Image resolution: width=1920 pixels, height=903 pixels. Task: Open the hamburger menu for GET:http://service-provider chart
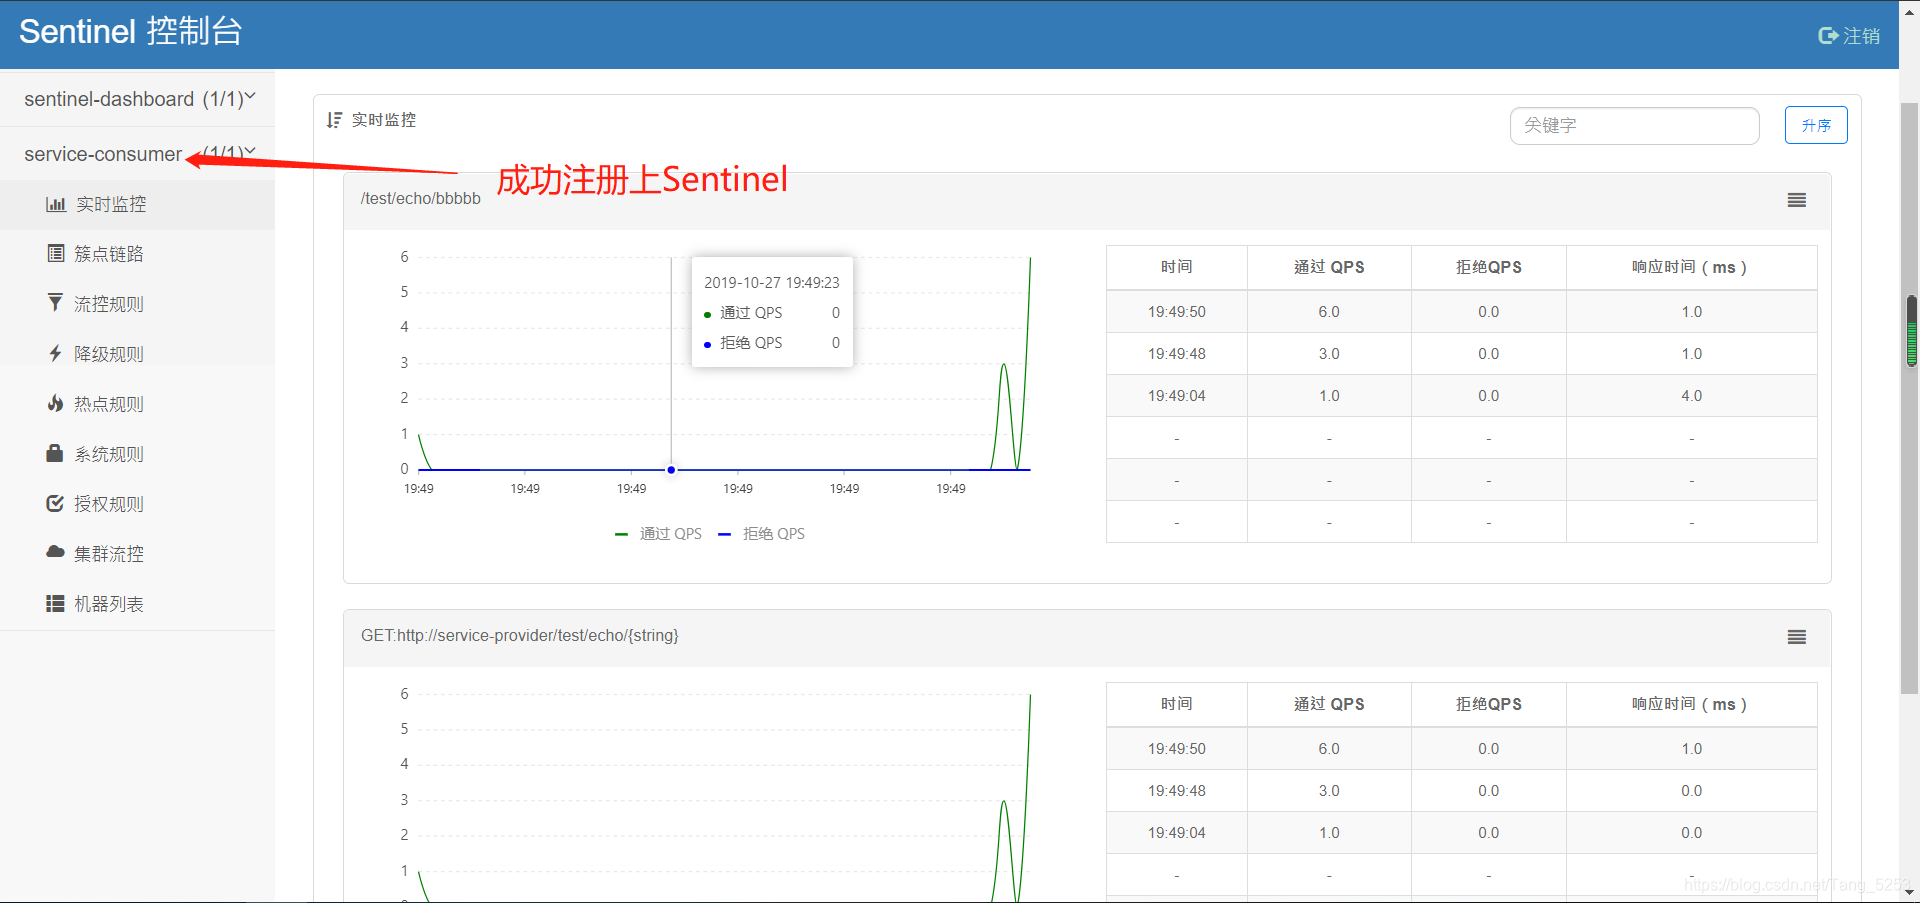pos(1797,637)
